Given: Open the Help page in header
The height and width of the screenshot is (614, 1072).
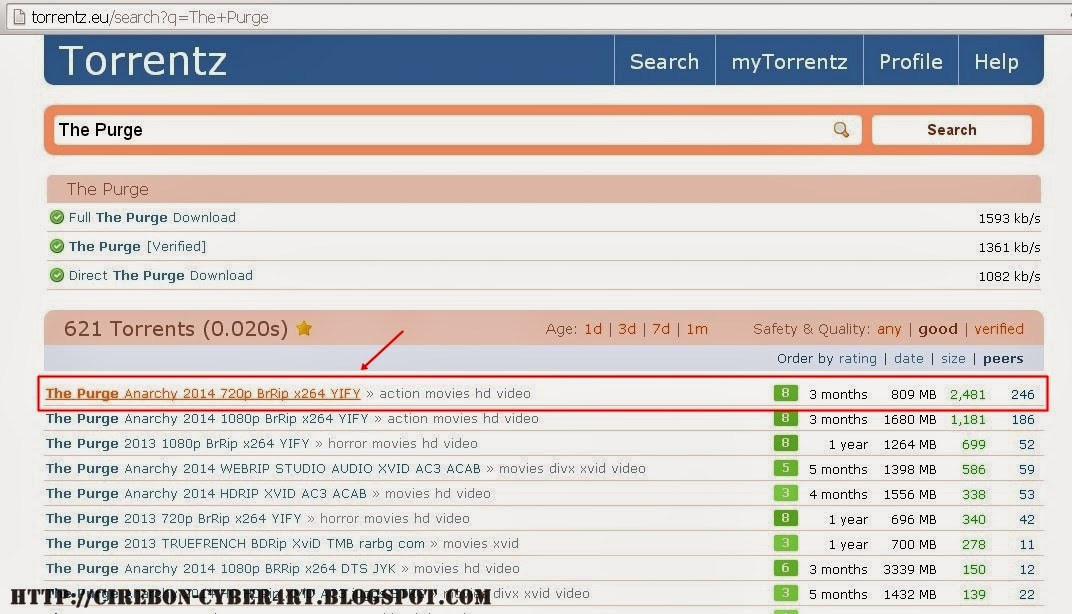Looking at the screenshot, I should (996, 62).
